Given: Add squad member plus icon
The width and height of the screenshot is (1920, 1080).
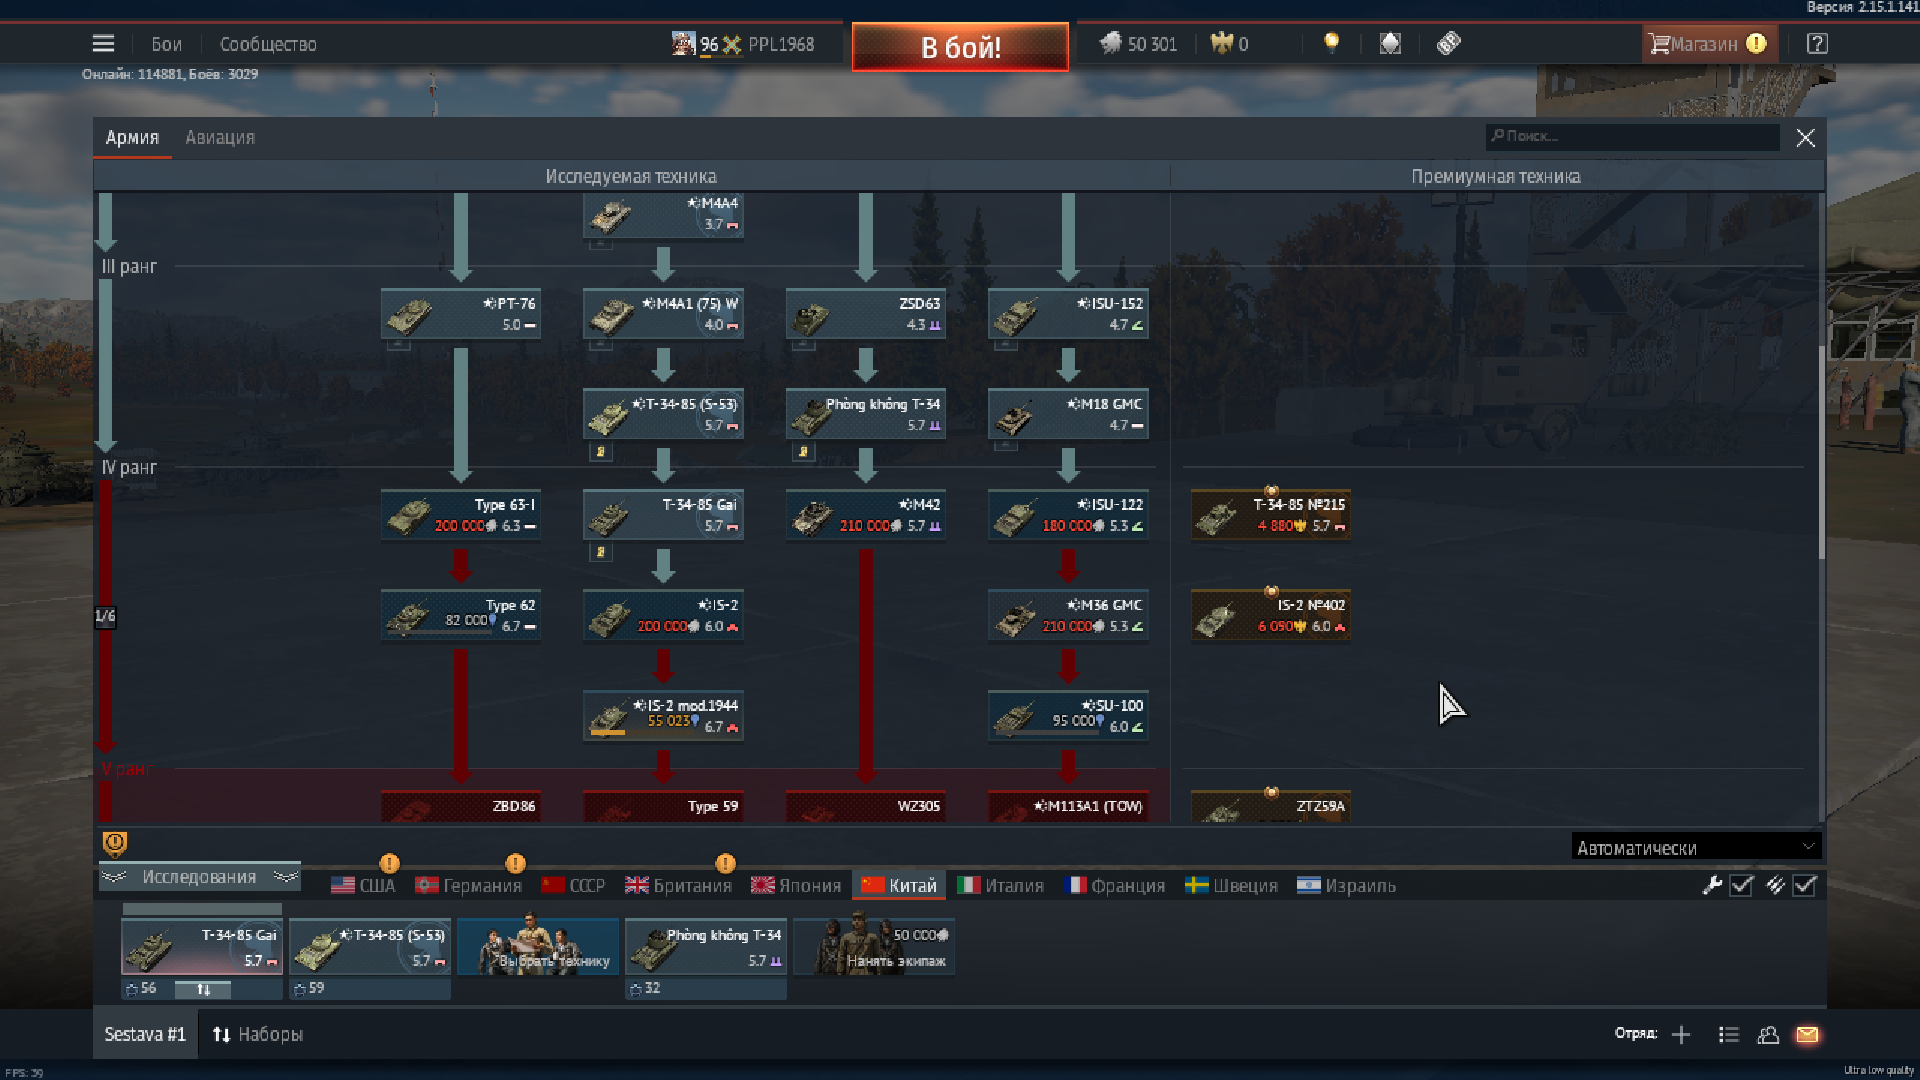Looking at the screenshot, I should (1681, 1034).
